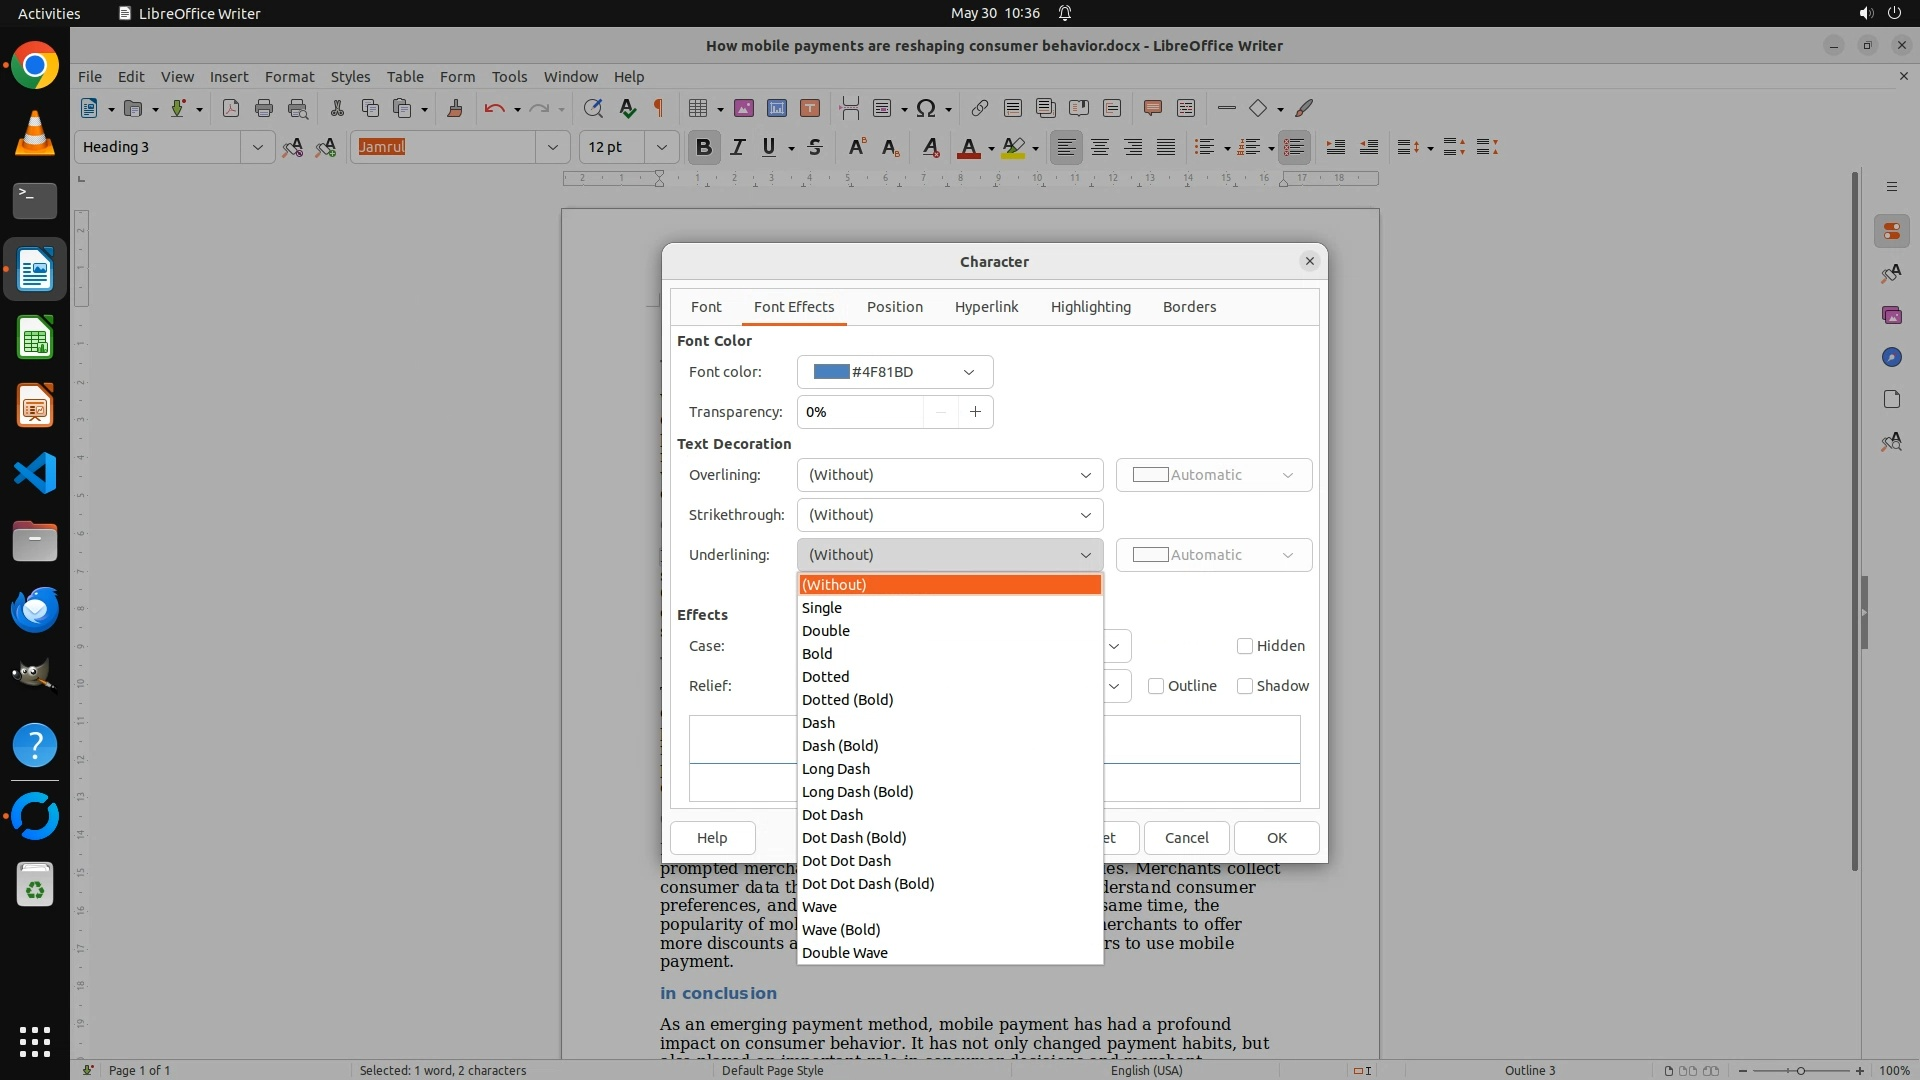Check the Shadow effect option
The width and height of the screenshot is (1920, 1080).
tap(1245, 686)
